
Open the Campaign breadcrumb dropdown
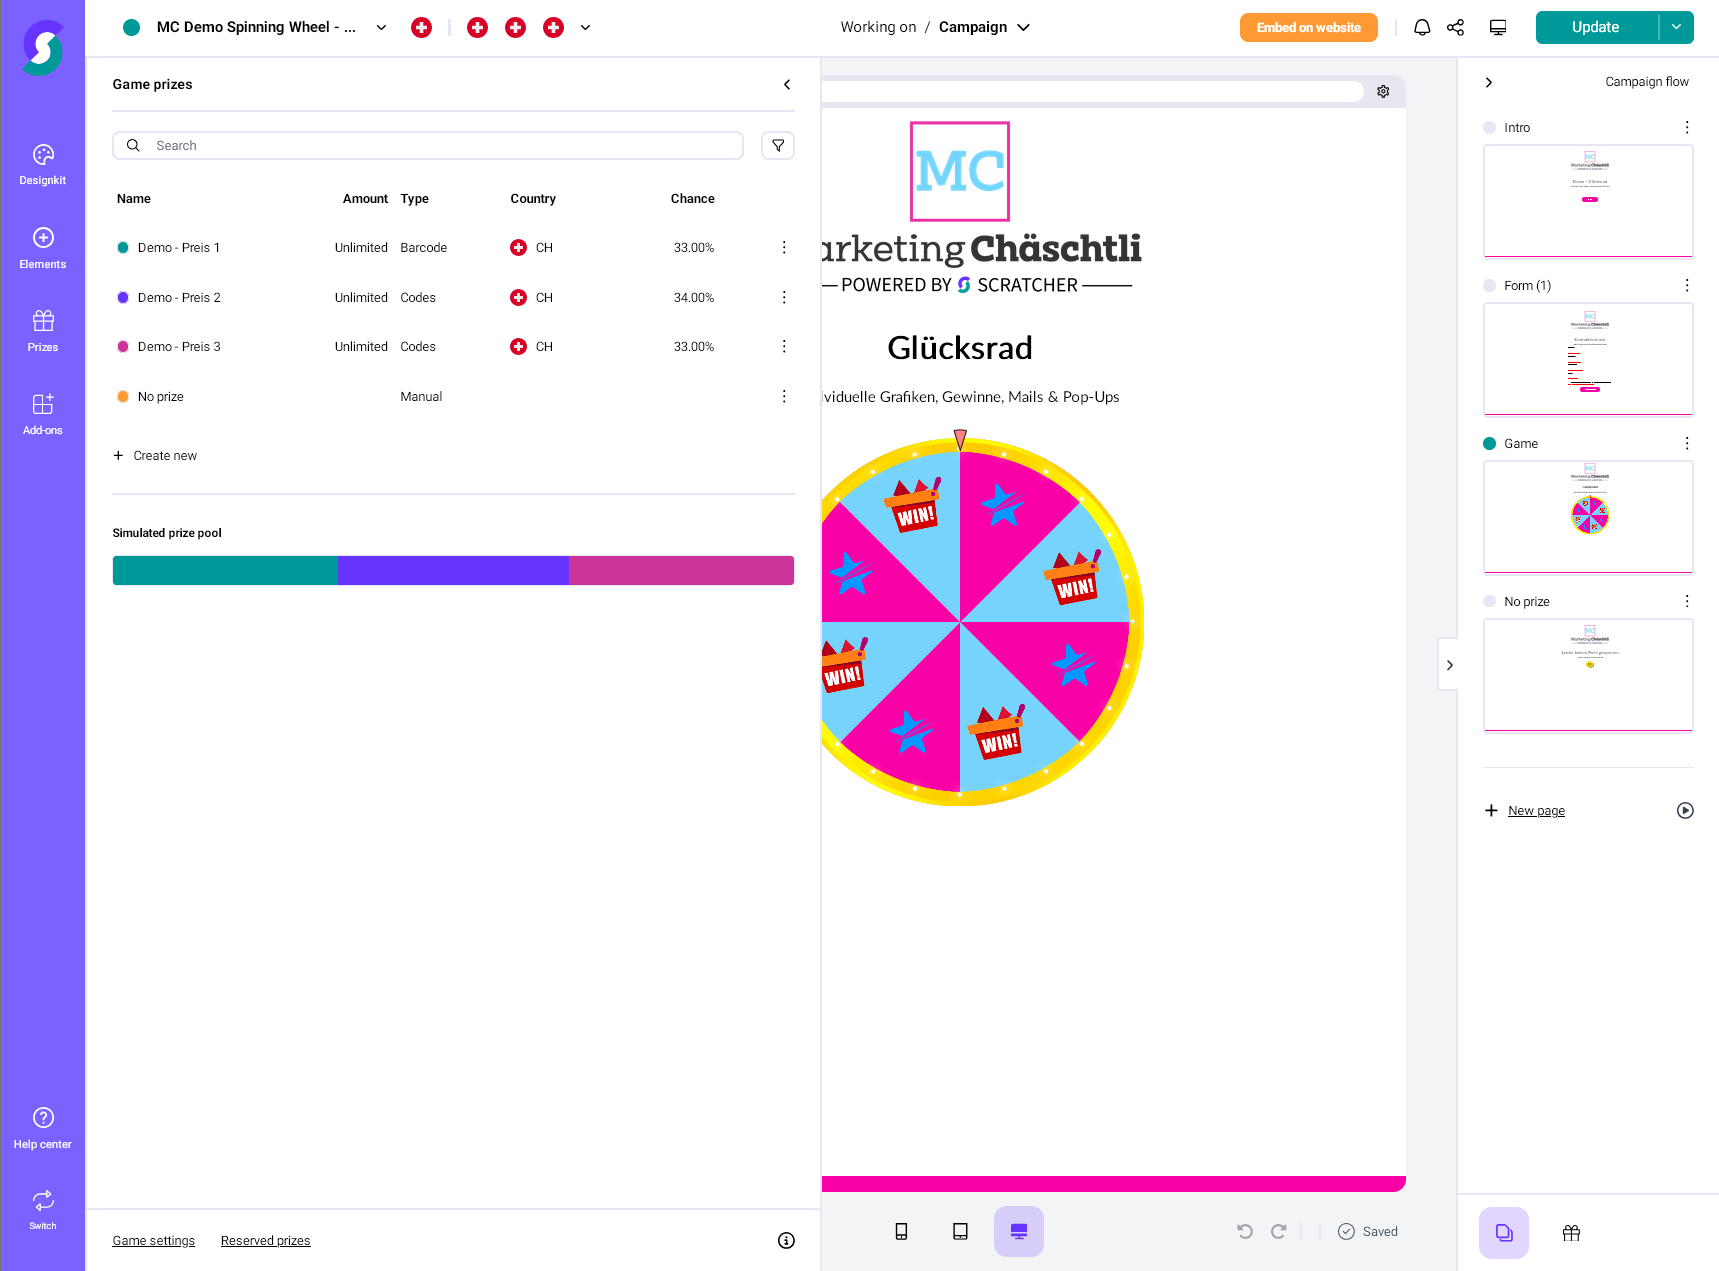click(1023, 27)
